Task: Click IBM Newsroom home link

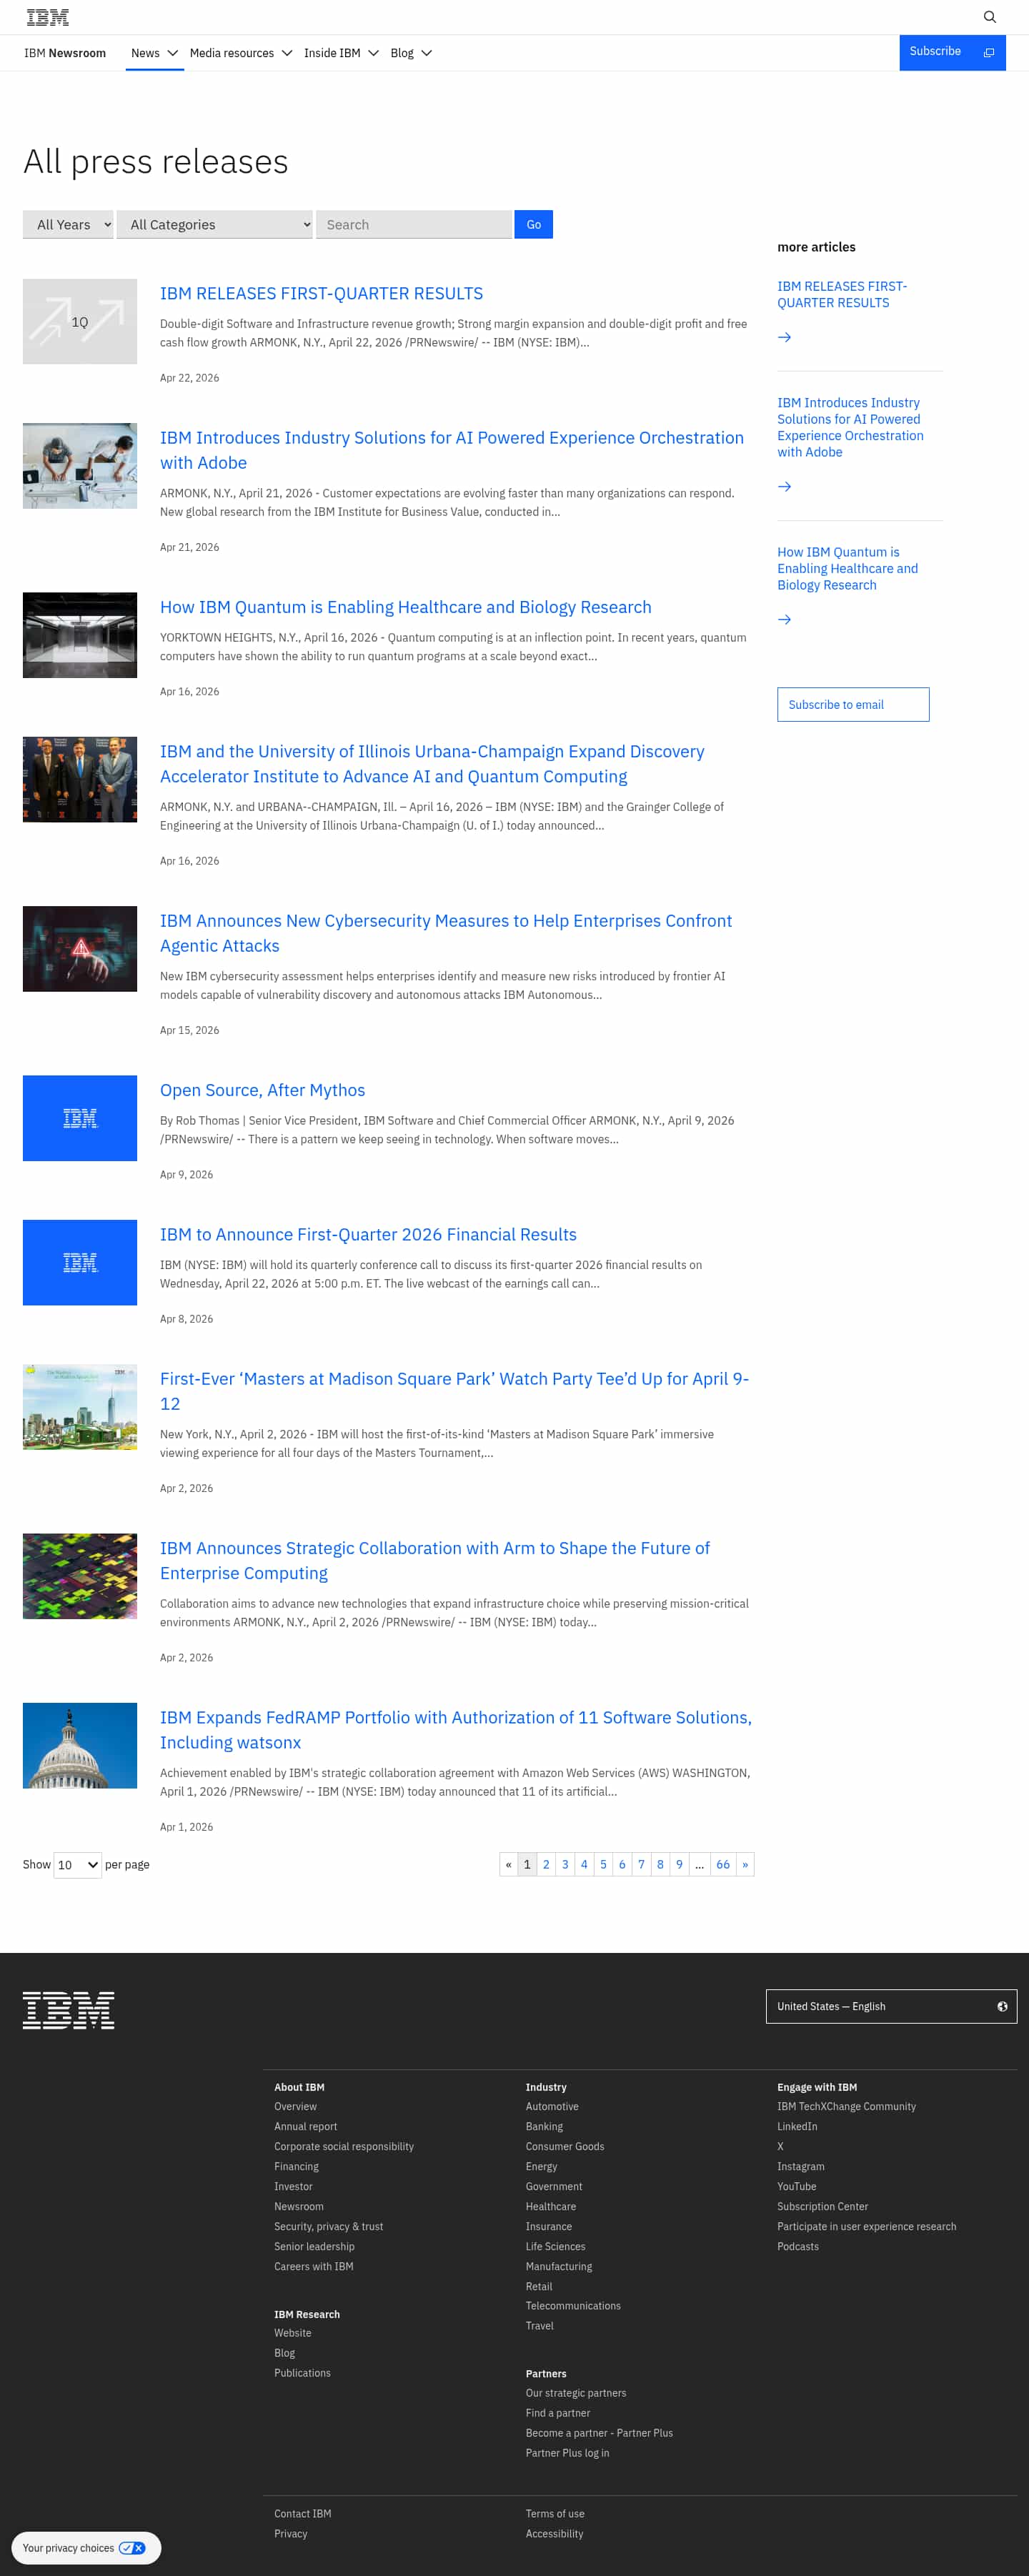Action: (65, 53)
